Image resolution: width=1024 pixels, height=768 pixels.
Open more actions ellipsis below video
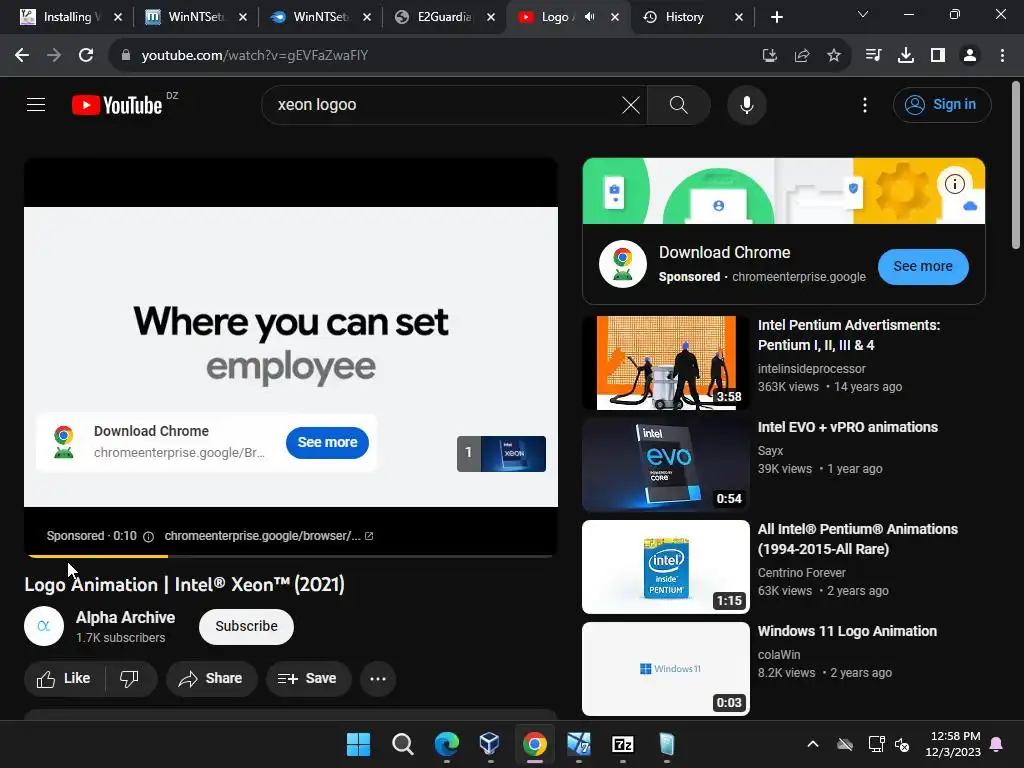pos(377,679)
